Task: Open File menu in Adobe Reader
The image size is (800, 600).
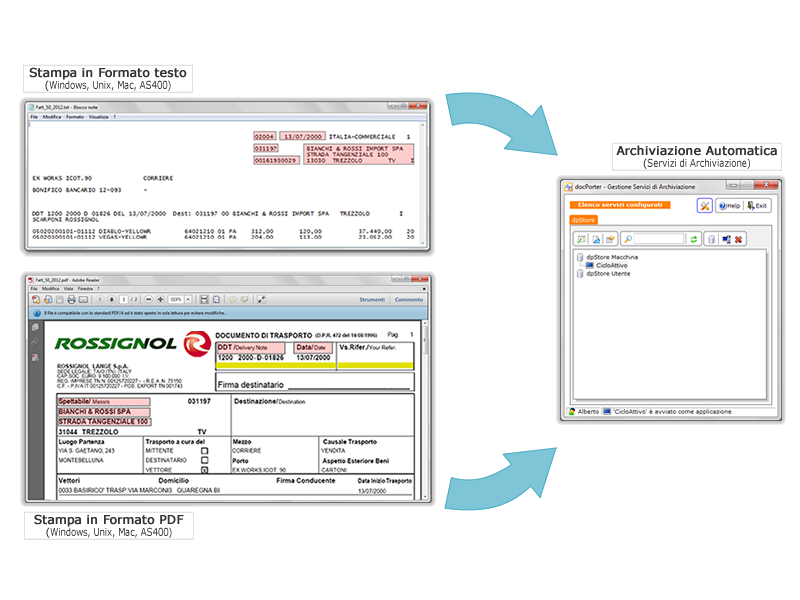Action: [34, 289]
